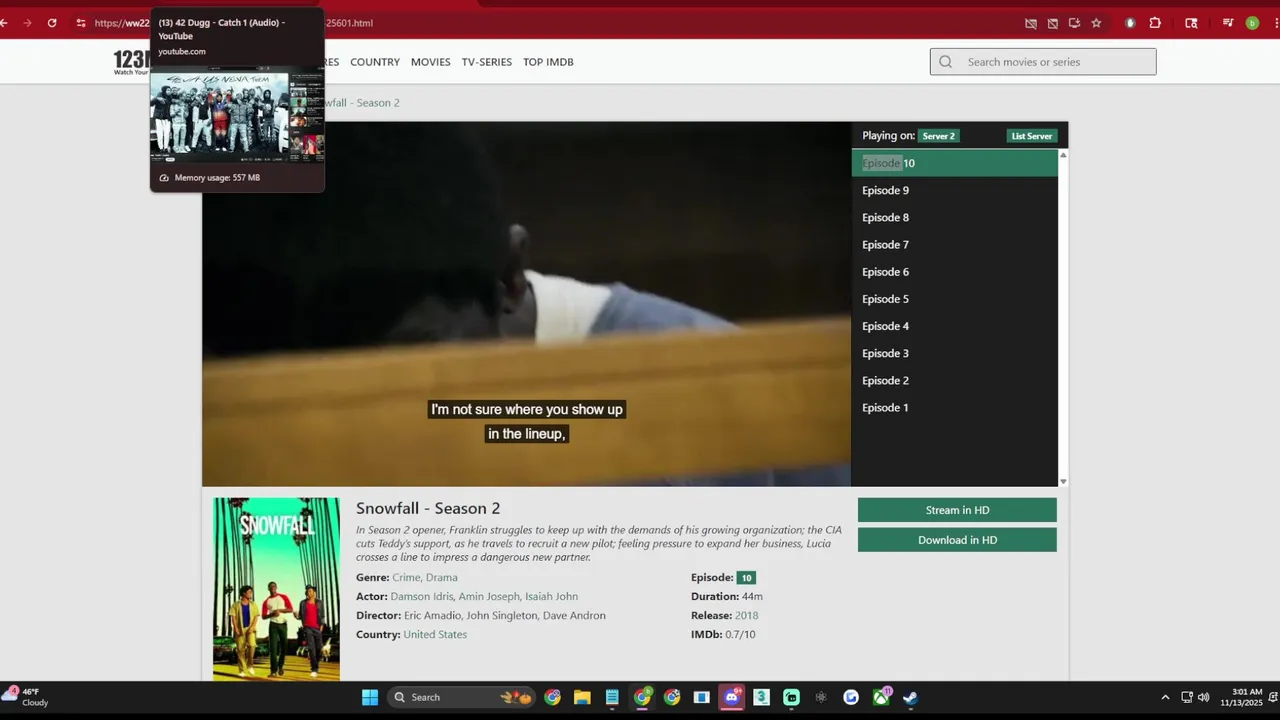The image size is (1280, 720).
Task: Select Episode 10 in the episode list
Action: point(954,163)
